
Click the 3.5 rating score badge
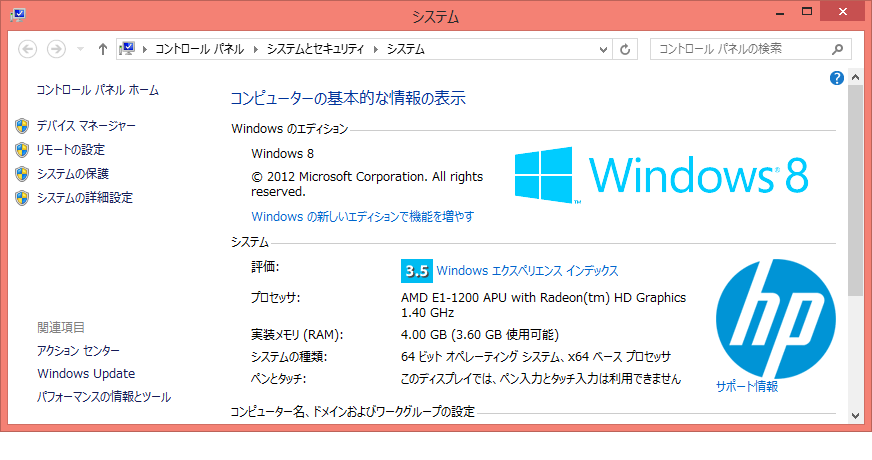[x=417, y=271]
